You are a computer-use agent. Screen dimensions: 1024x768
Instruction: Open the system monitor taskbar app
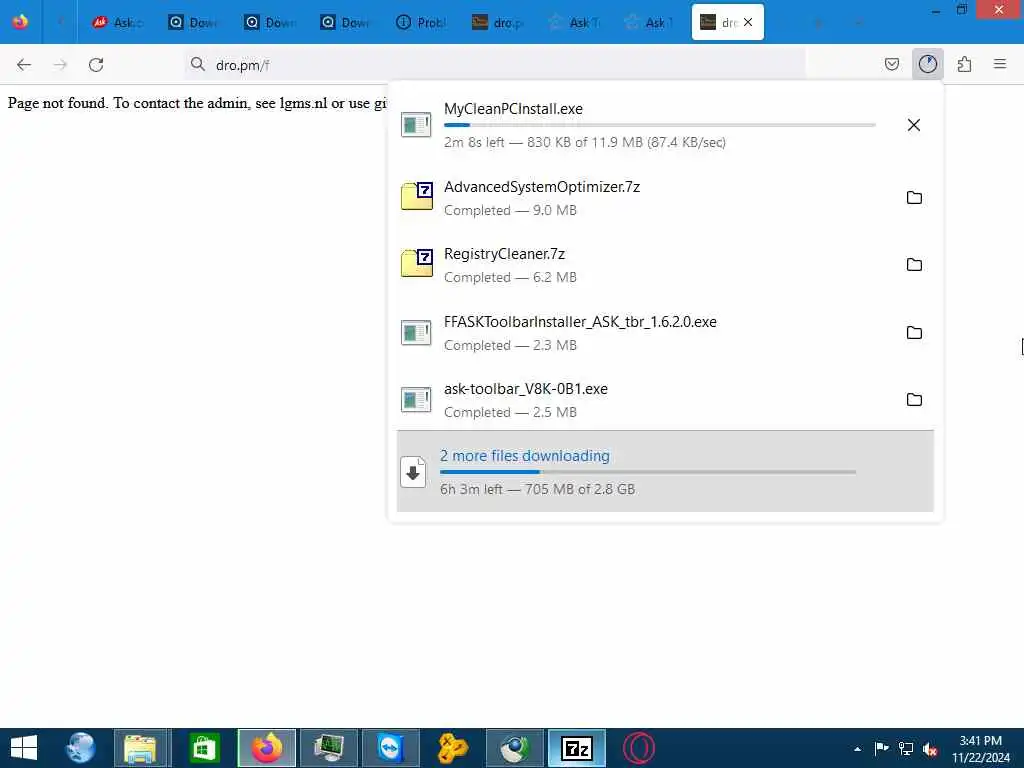[328, 748]
